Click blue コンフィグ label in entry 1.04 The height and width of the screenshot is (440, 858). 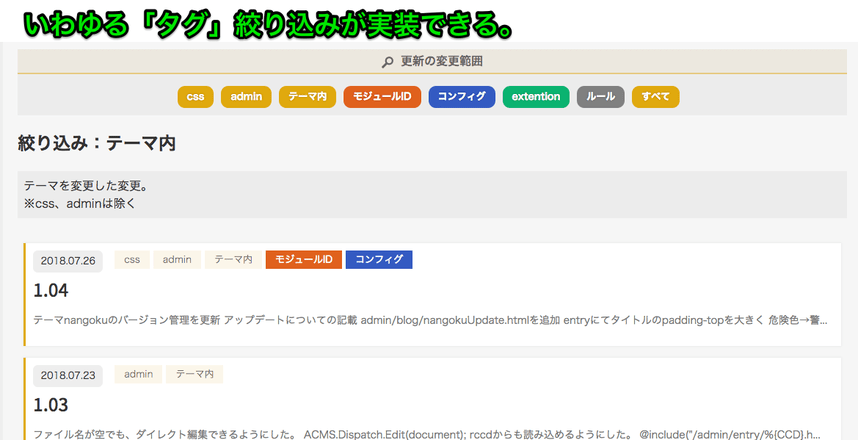click(379, 260)
